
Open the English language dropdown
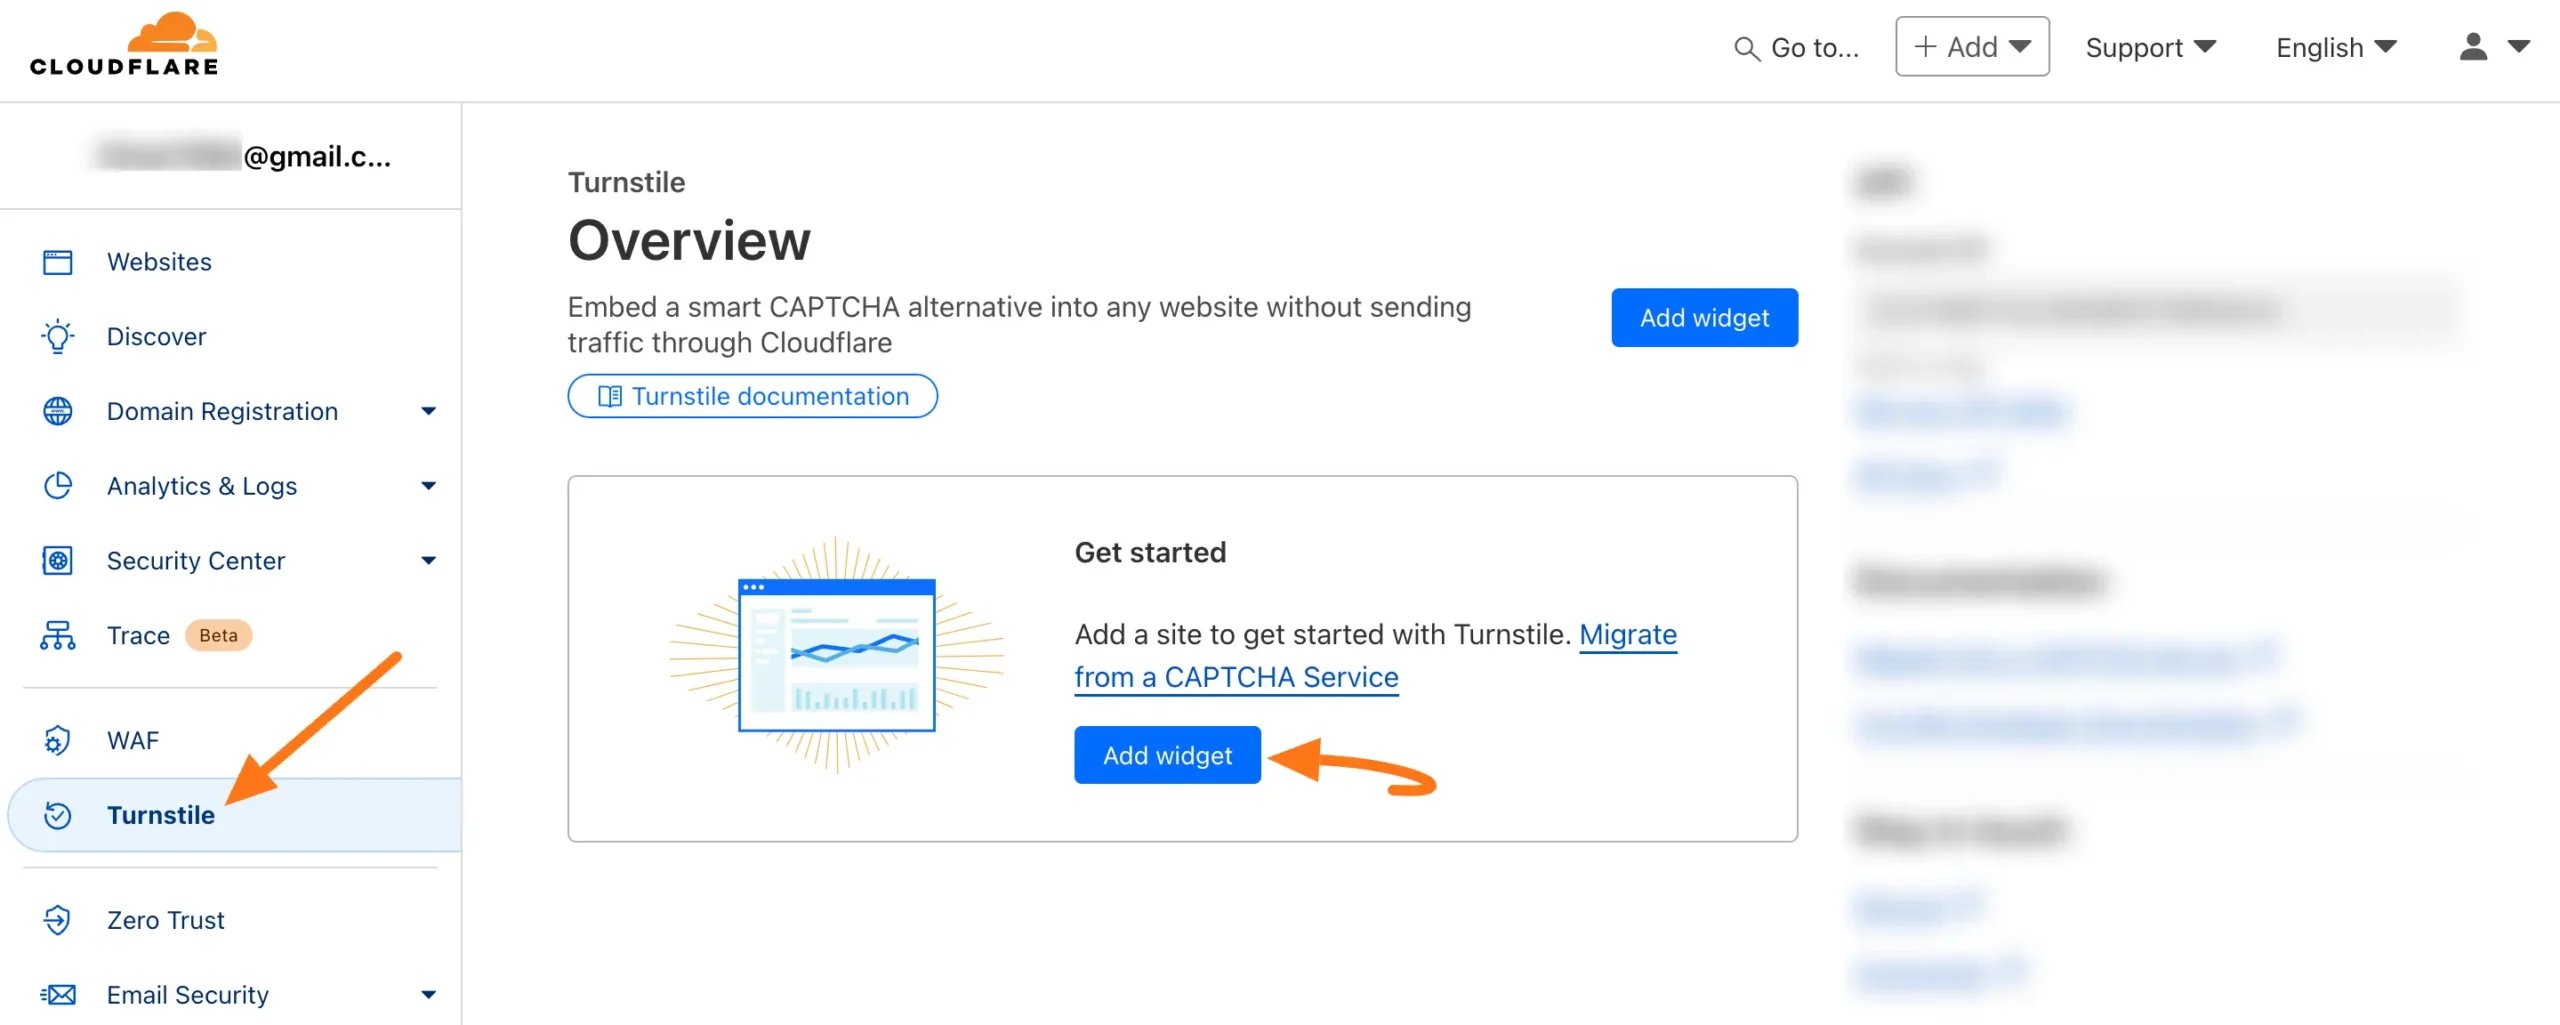tap(2335, 48)
